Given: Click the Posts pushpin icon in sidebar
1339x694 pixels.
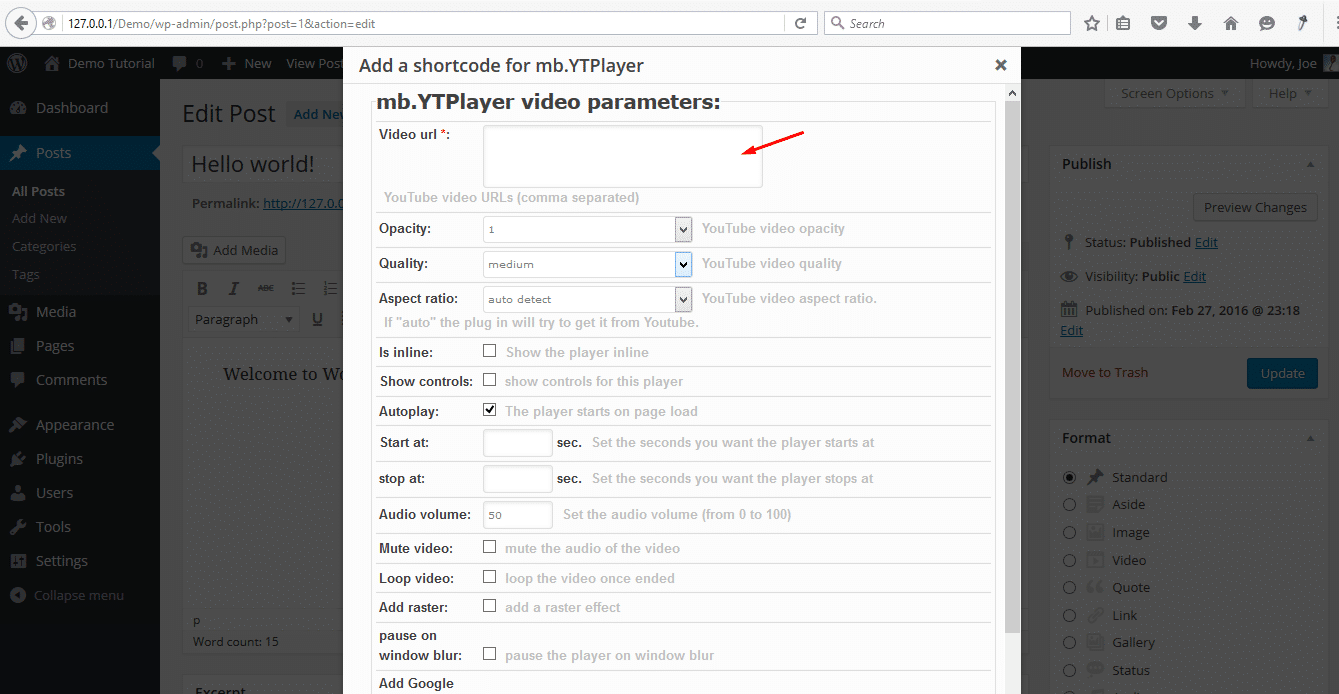Looking at the screenshot, I should pyautogui.click(x=18, y=153).
